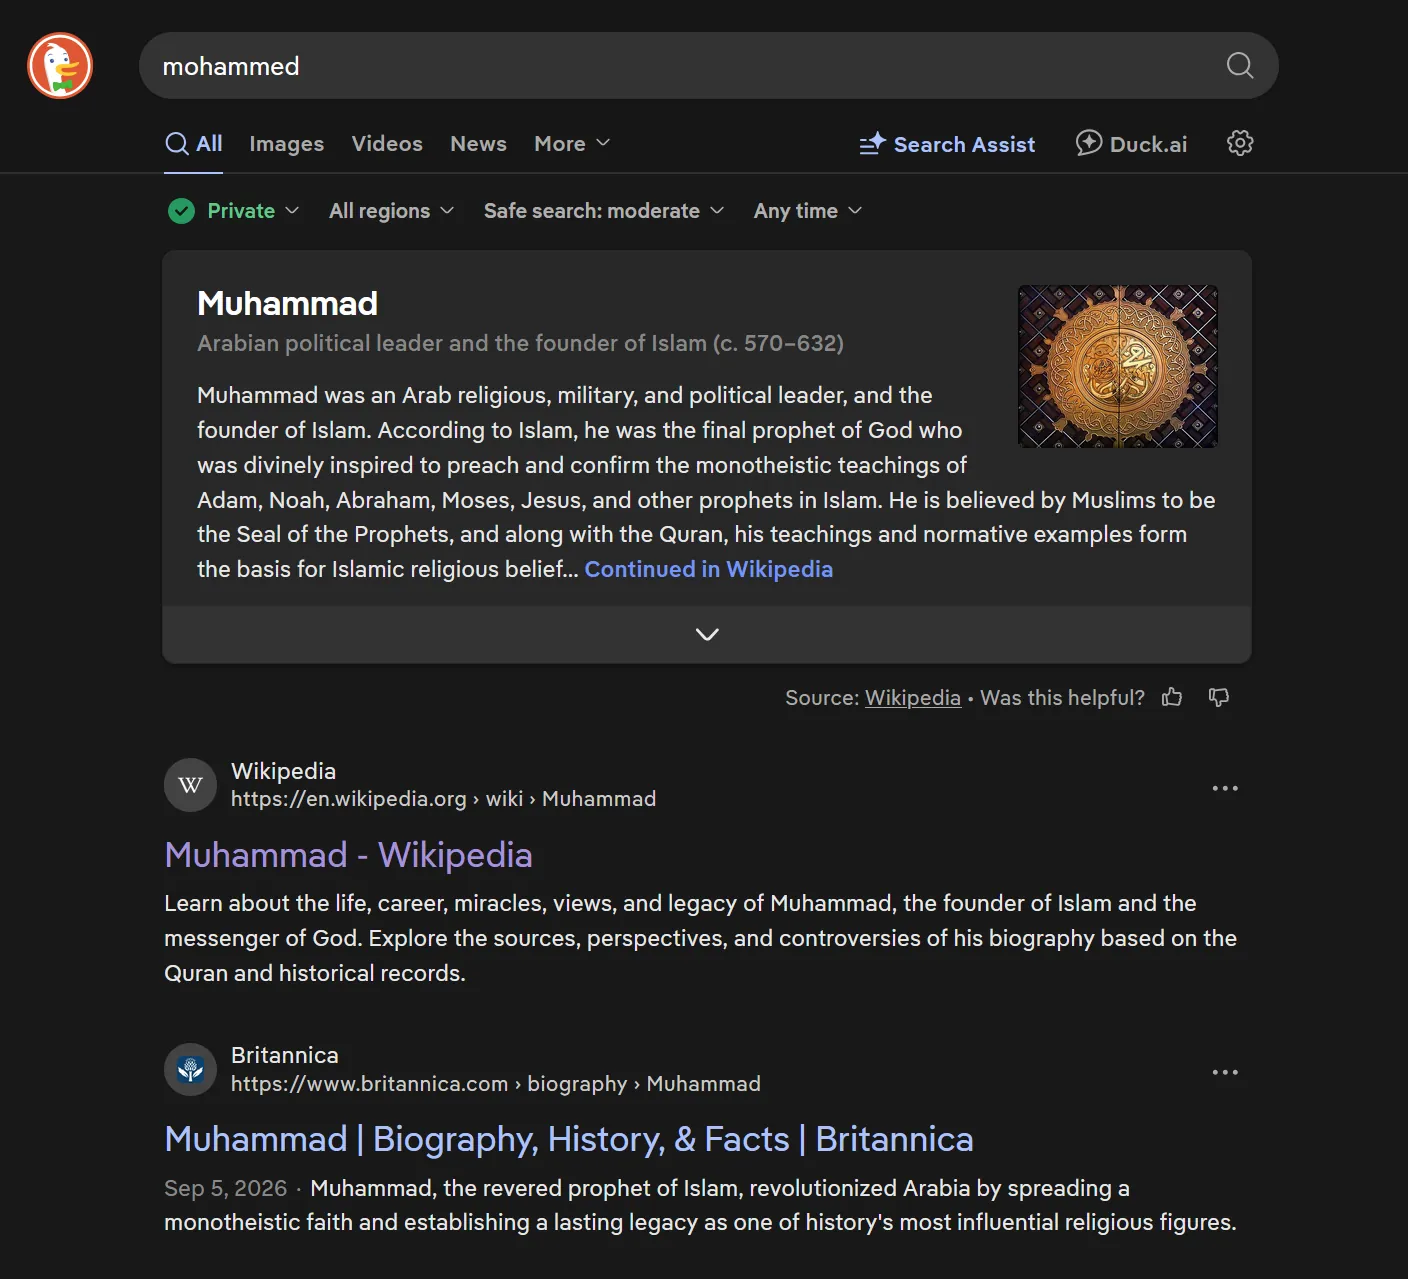Screen dimensions: 1408x1279
Task: Click the Wikipedia W favicon
Action: pyautogui.click(x=190, y=785)
